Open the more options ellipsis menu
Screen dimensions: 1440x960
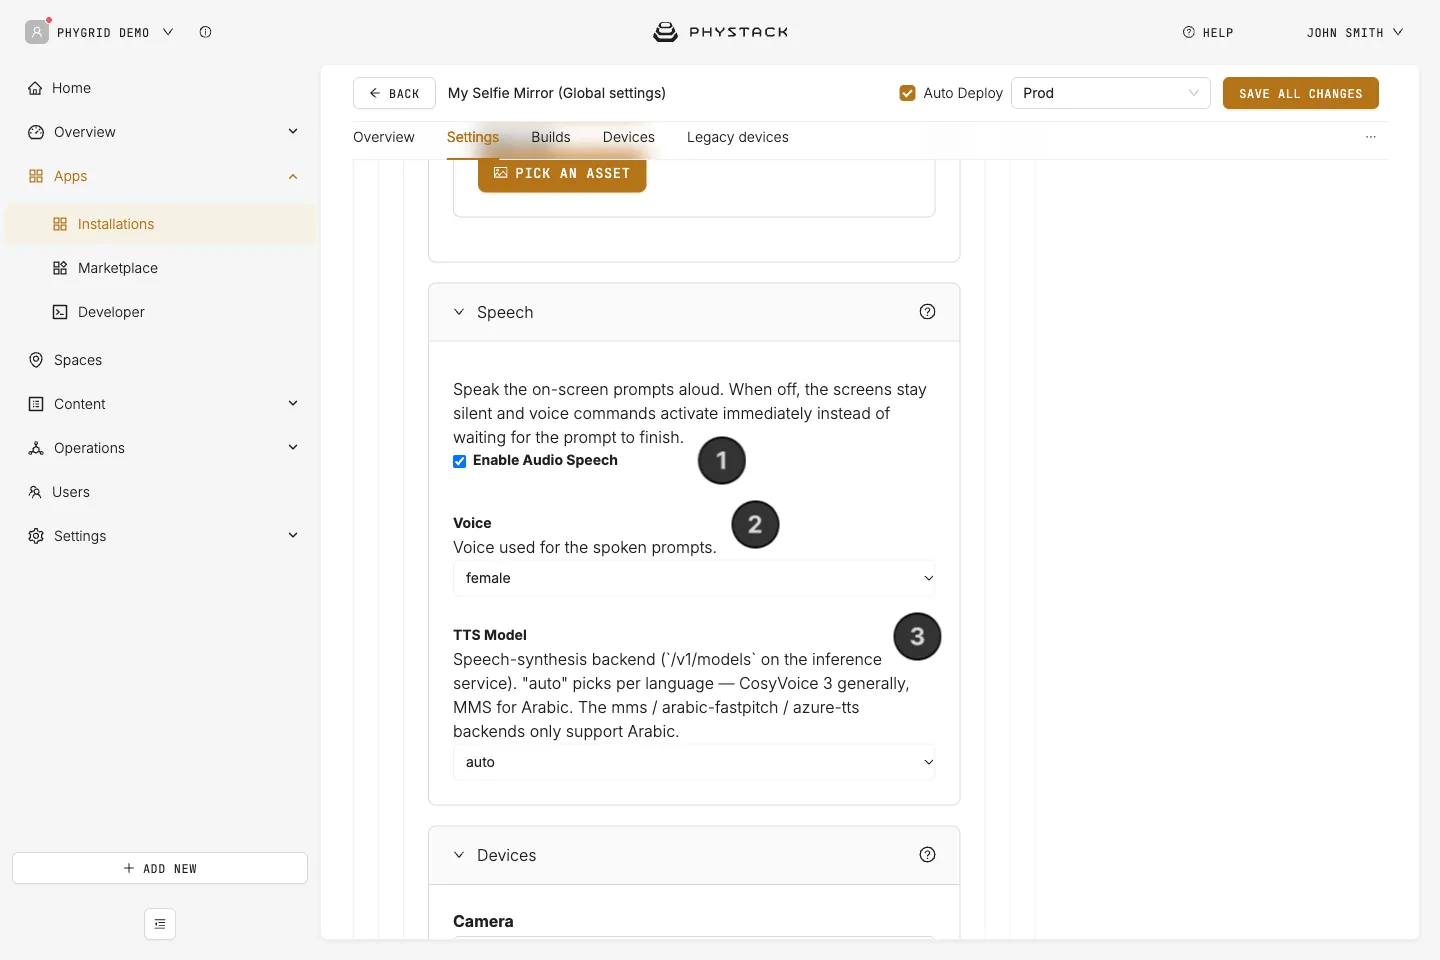(1371, 137)
